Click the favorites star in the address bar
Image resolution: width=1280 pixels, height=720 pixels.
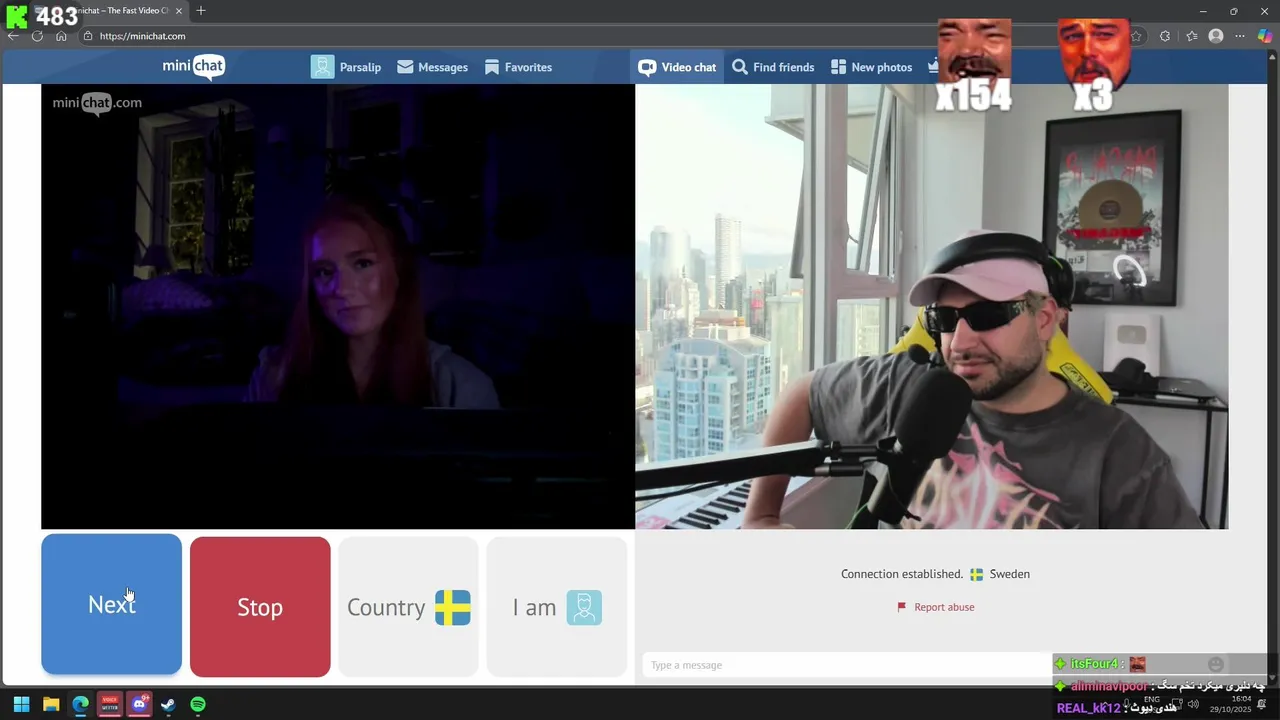coord(1136,36)
